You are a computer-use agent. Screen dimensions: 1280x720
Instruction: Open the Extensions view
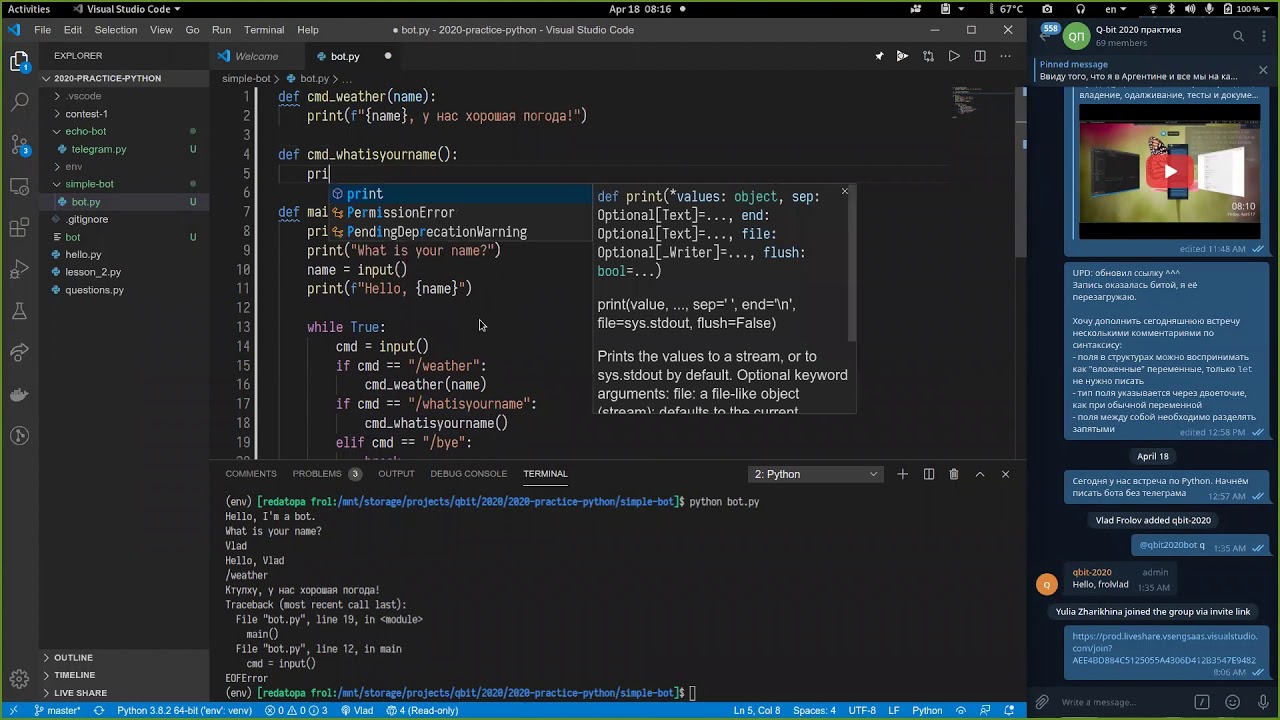pos(19,229)
